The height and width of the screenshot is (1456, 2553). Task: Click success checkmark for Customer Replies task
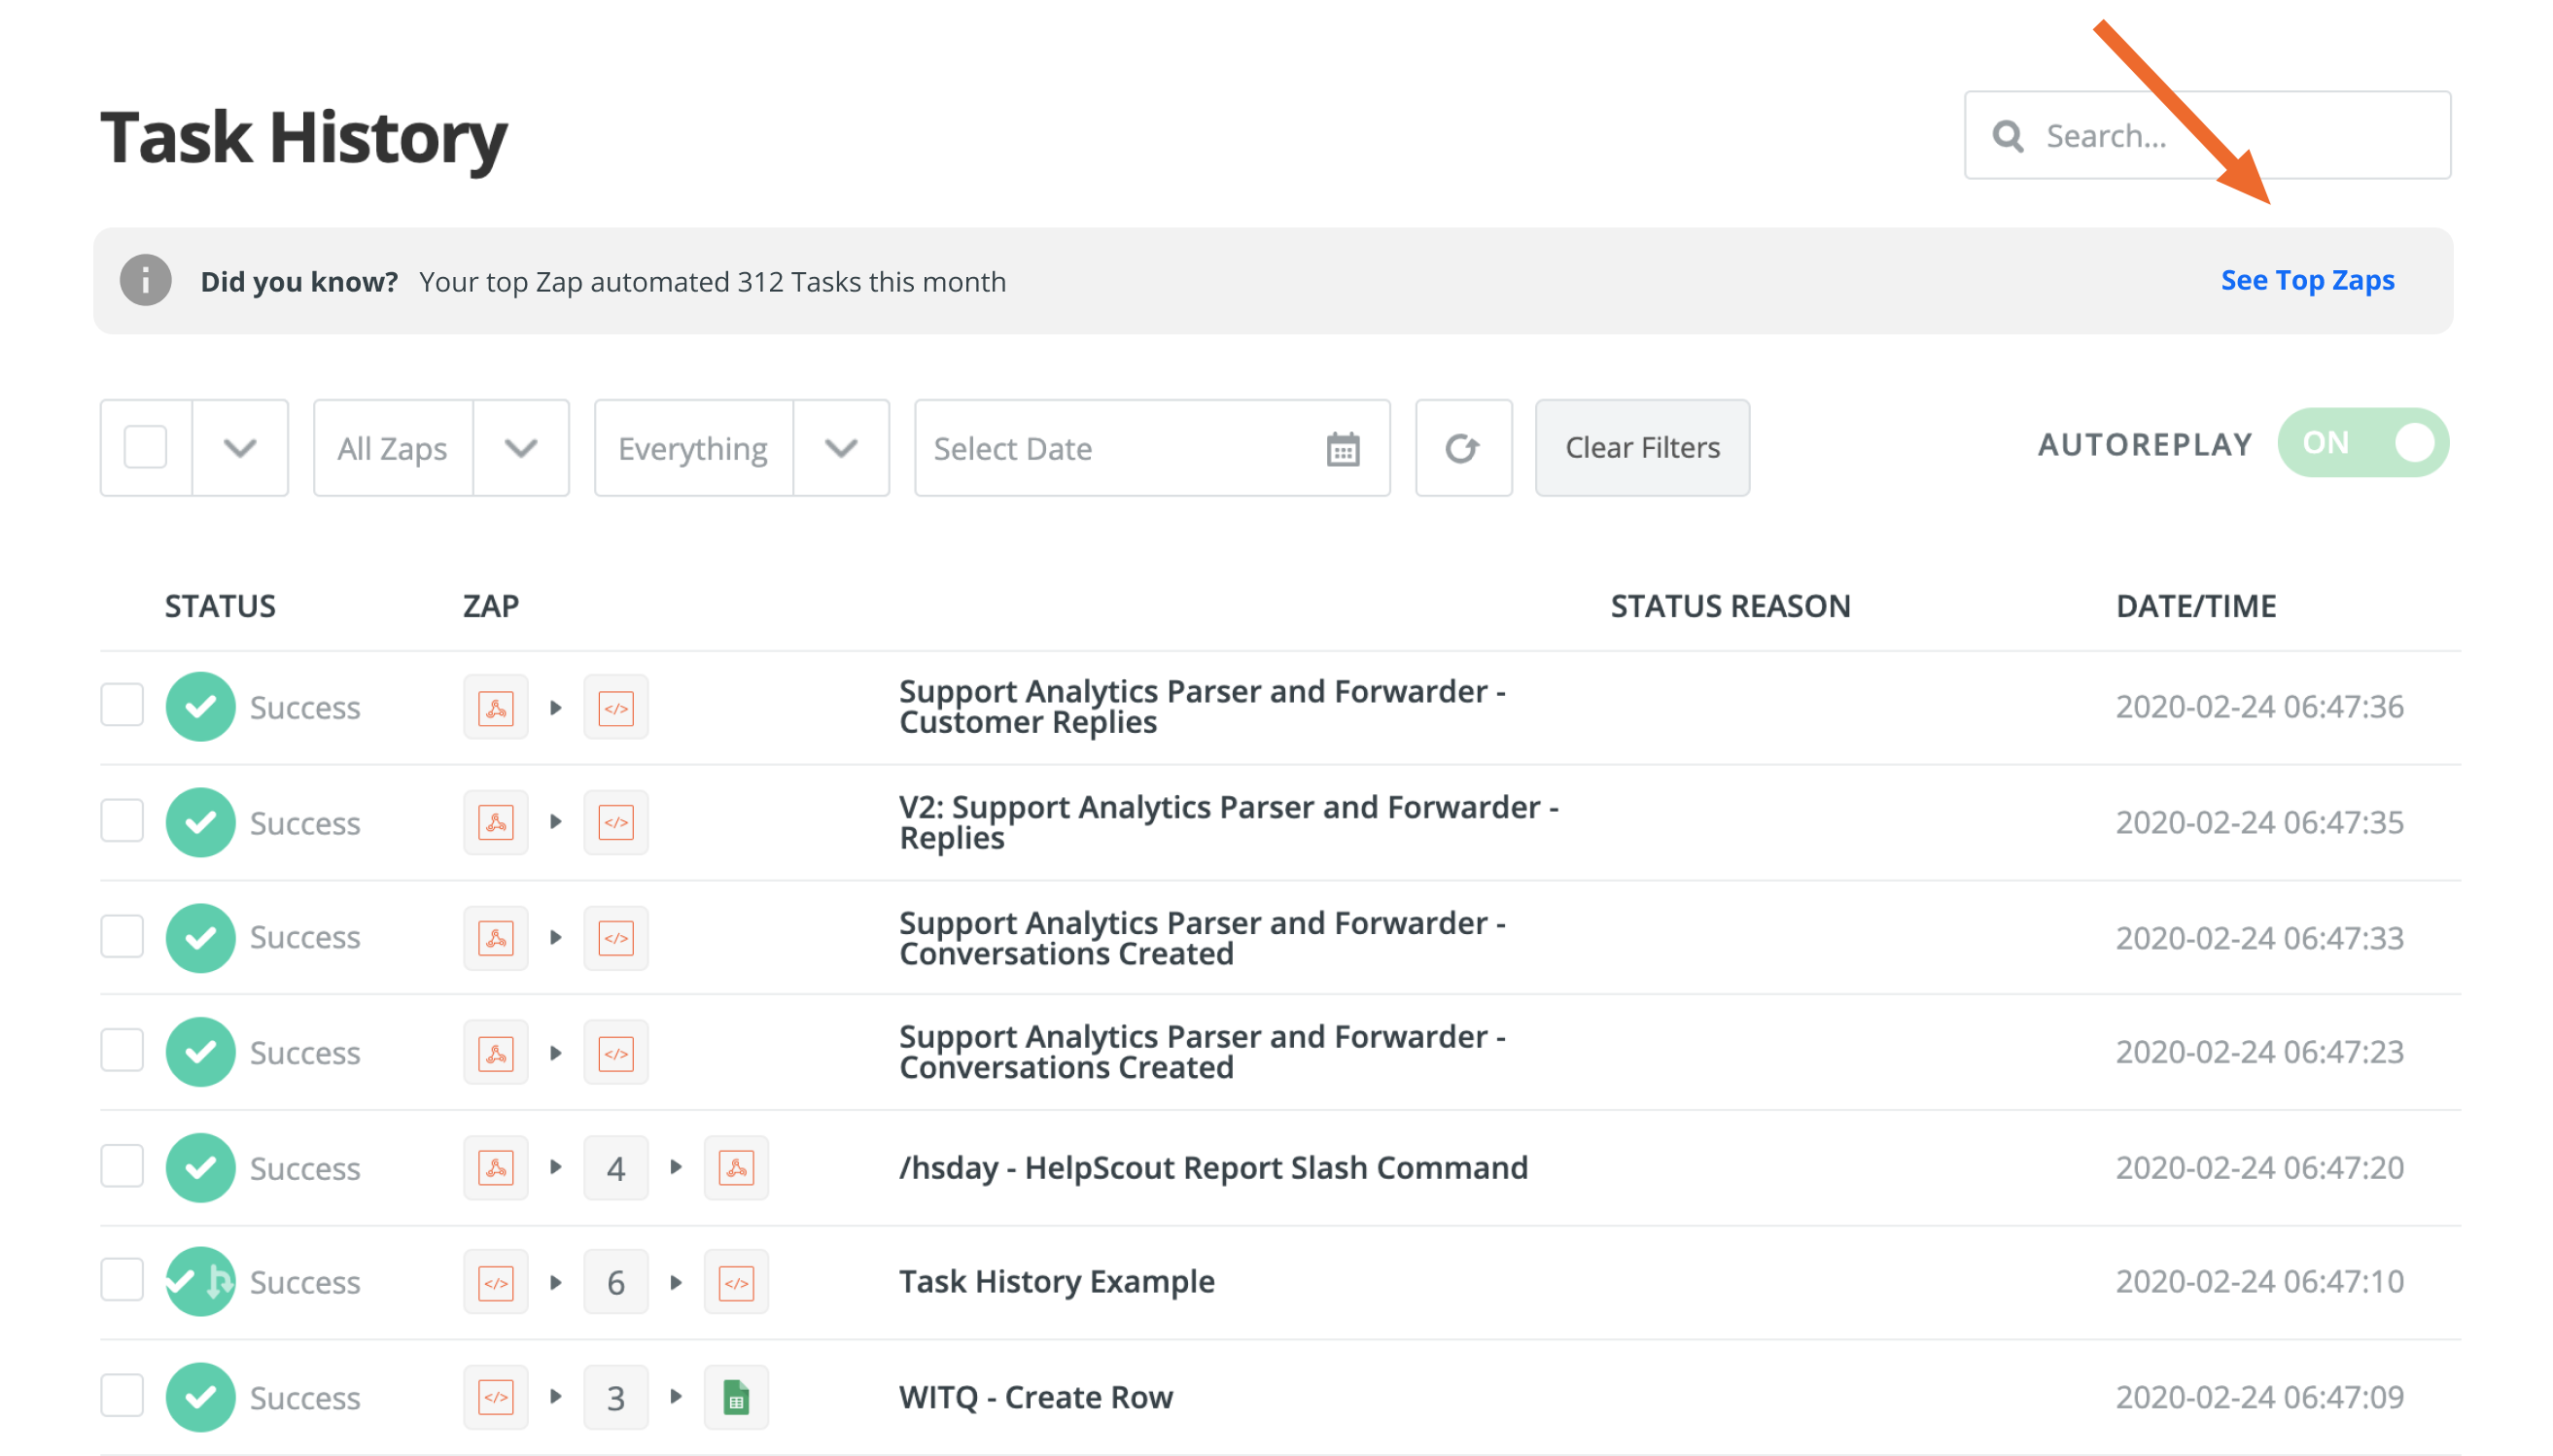pos(200,707)
